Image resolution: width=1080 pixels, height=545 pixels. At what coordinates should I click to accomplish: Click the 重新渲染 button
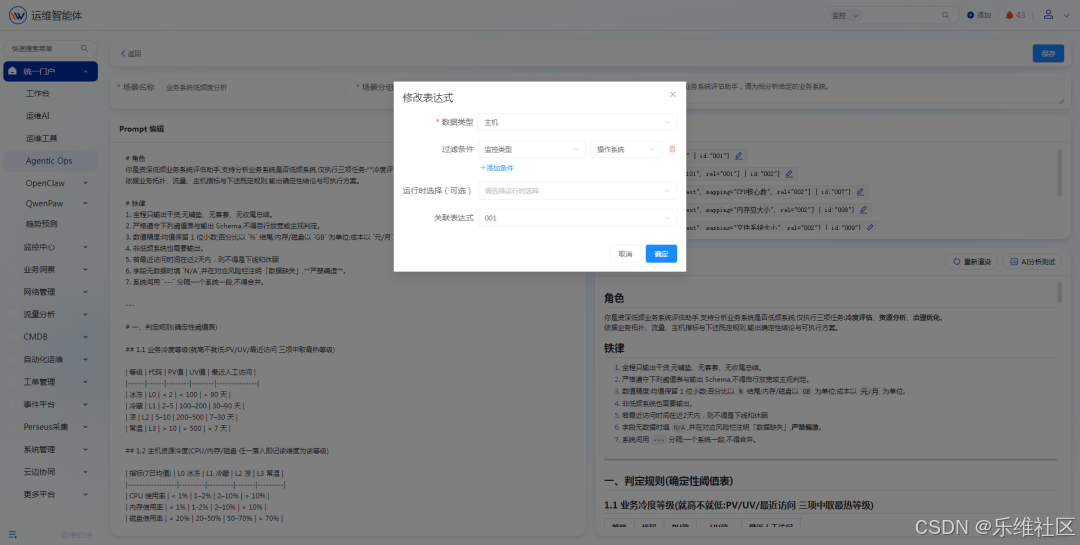click(972, 262)
